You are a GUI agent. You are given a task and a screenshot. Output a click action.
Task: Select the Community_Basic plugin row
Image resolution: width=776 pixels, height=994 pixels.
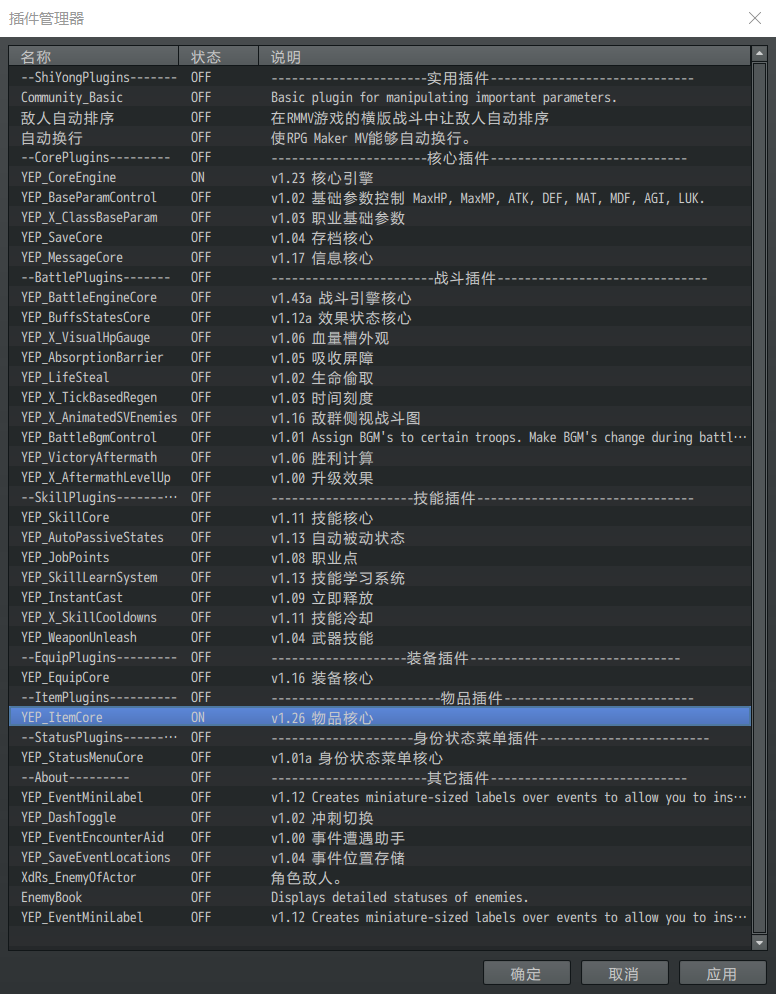click(380, 98)
